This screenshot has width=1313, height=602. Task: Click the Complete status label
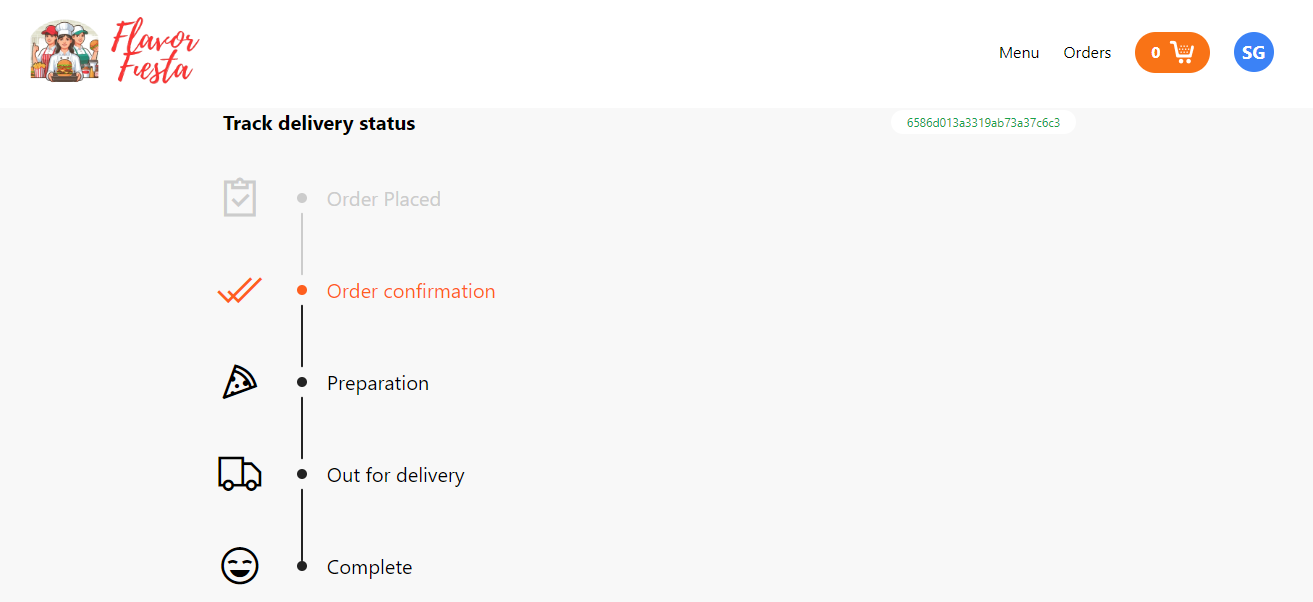tap(369, 566)
